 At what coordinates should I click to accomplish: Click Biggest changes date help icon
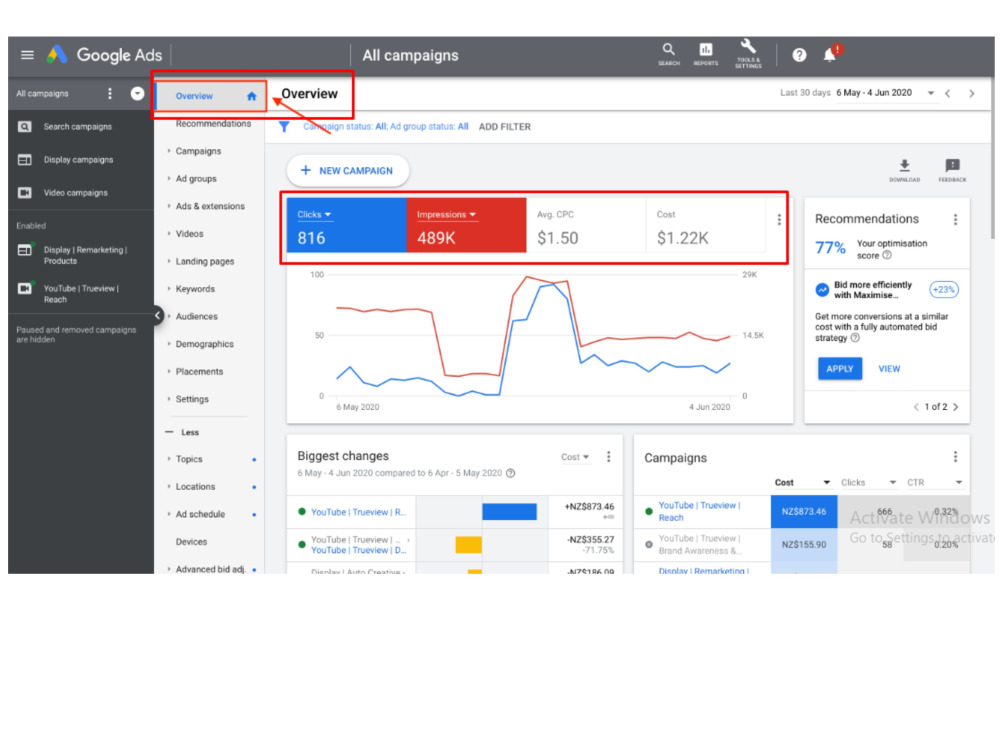(x=510, y=473)
